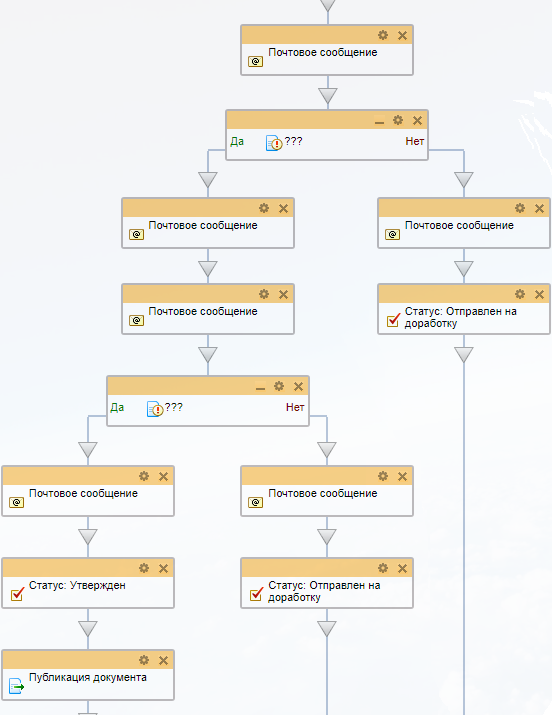The image size is (552, 715).
Task: Open gear of Отправлен на доработку under first Нет
Action: coord(520,294)
